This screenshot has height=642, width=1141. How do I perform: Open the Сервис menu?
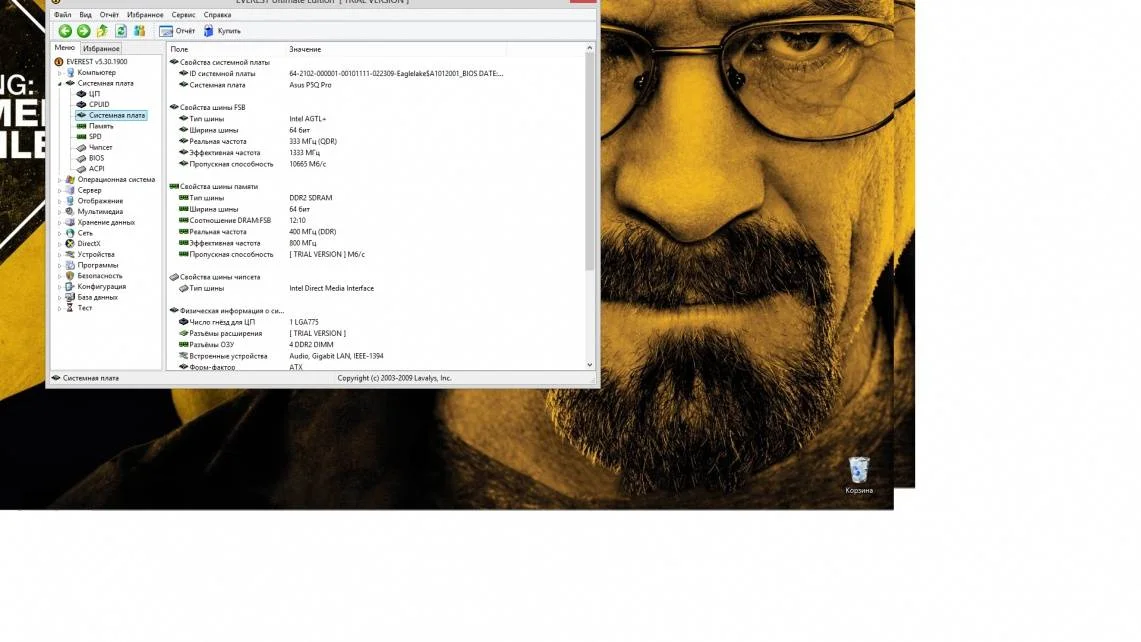click(x=183, y=15)
